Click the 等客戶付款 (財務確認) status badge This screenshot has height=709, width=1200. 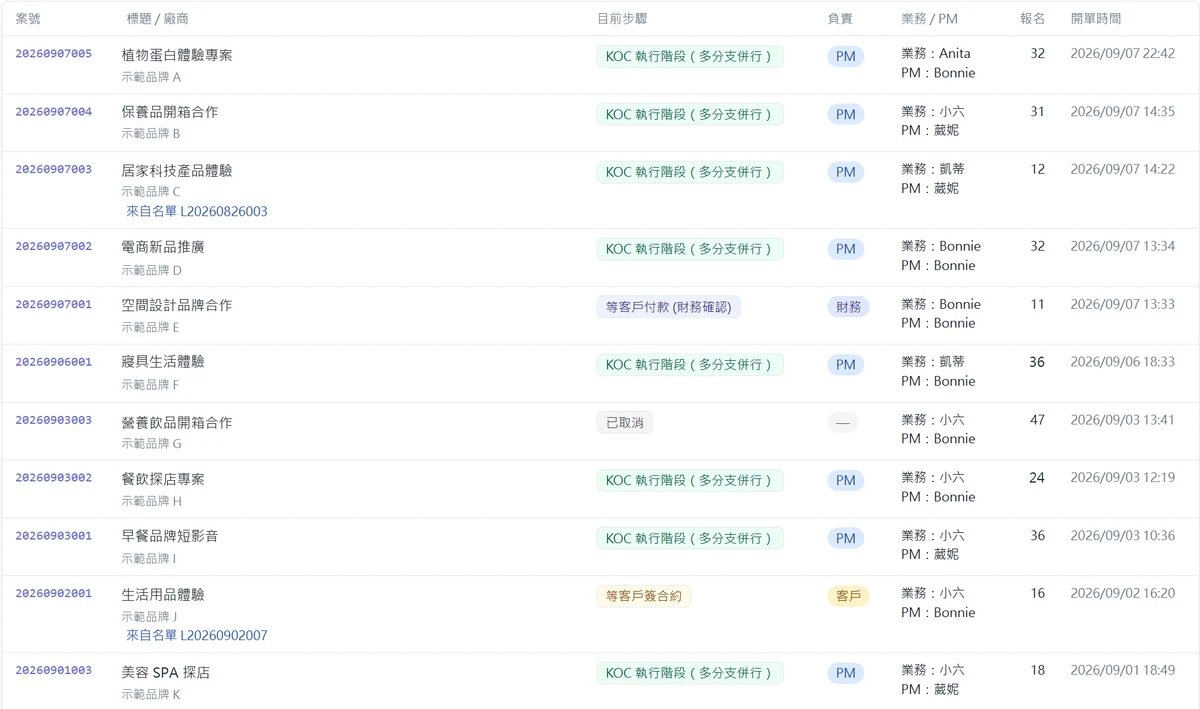click(668, 307)
